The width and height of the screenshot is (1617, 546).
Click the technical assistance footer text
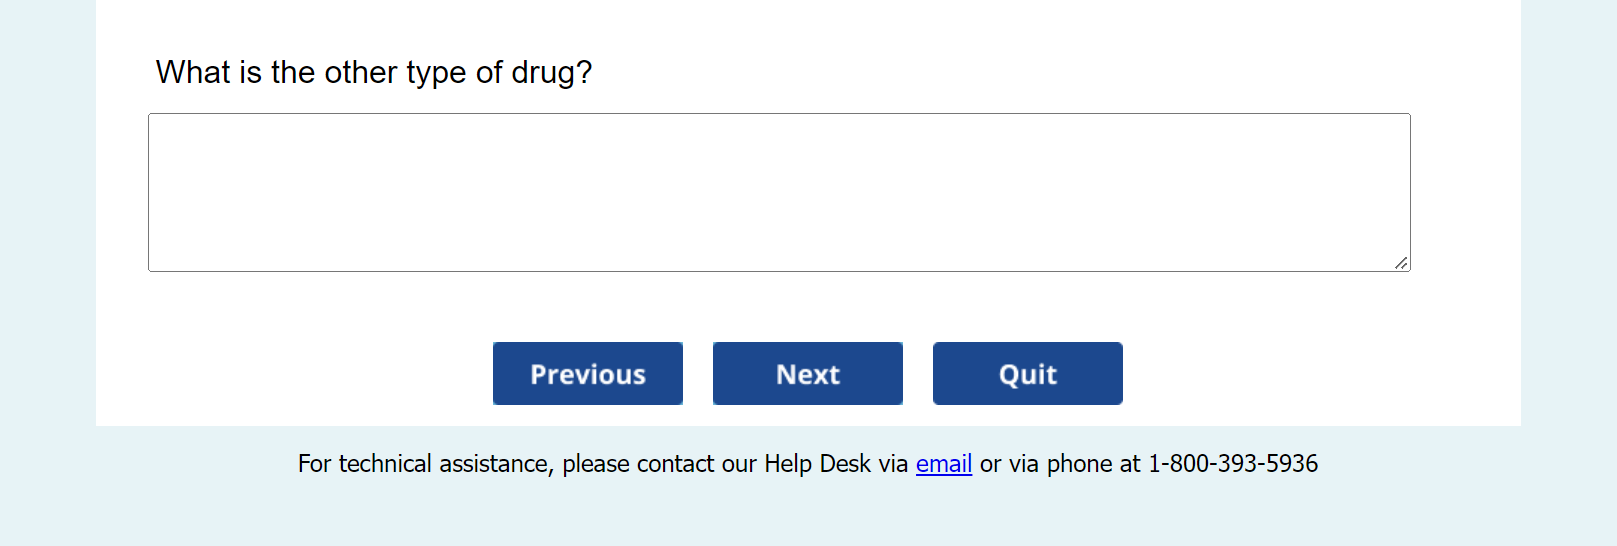tap(600, 464)
